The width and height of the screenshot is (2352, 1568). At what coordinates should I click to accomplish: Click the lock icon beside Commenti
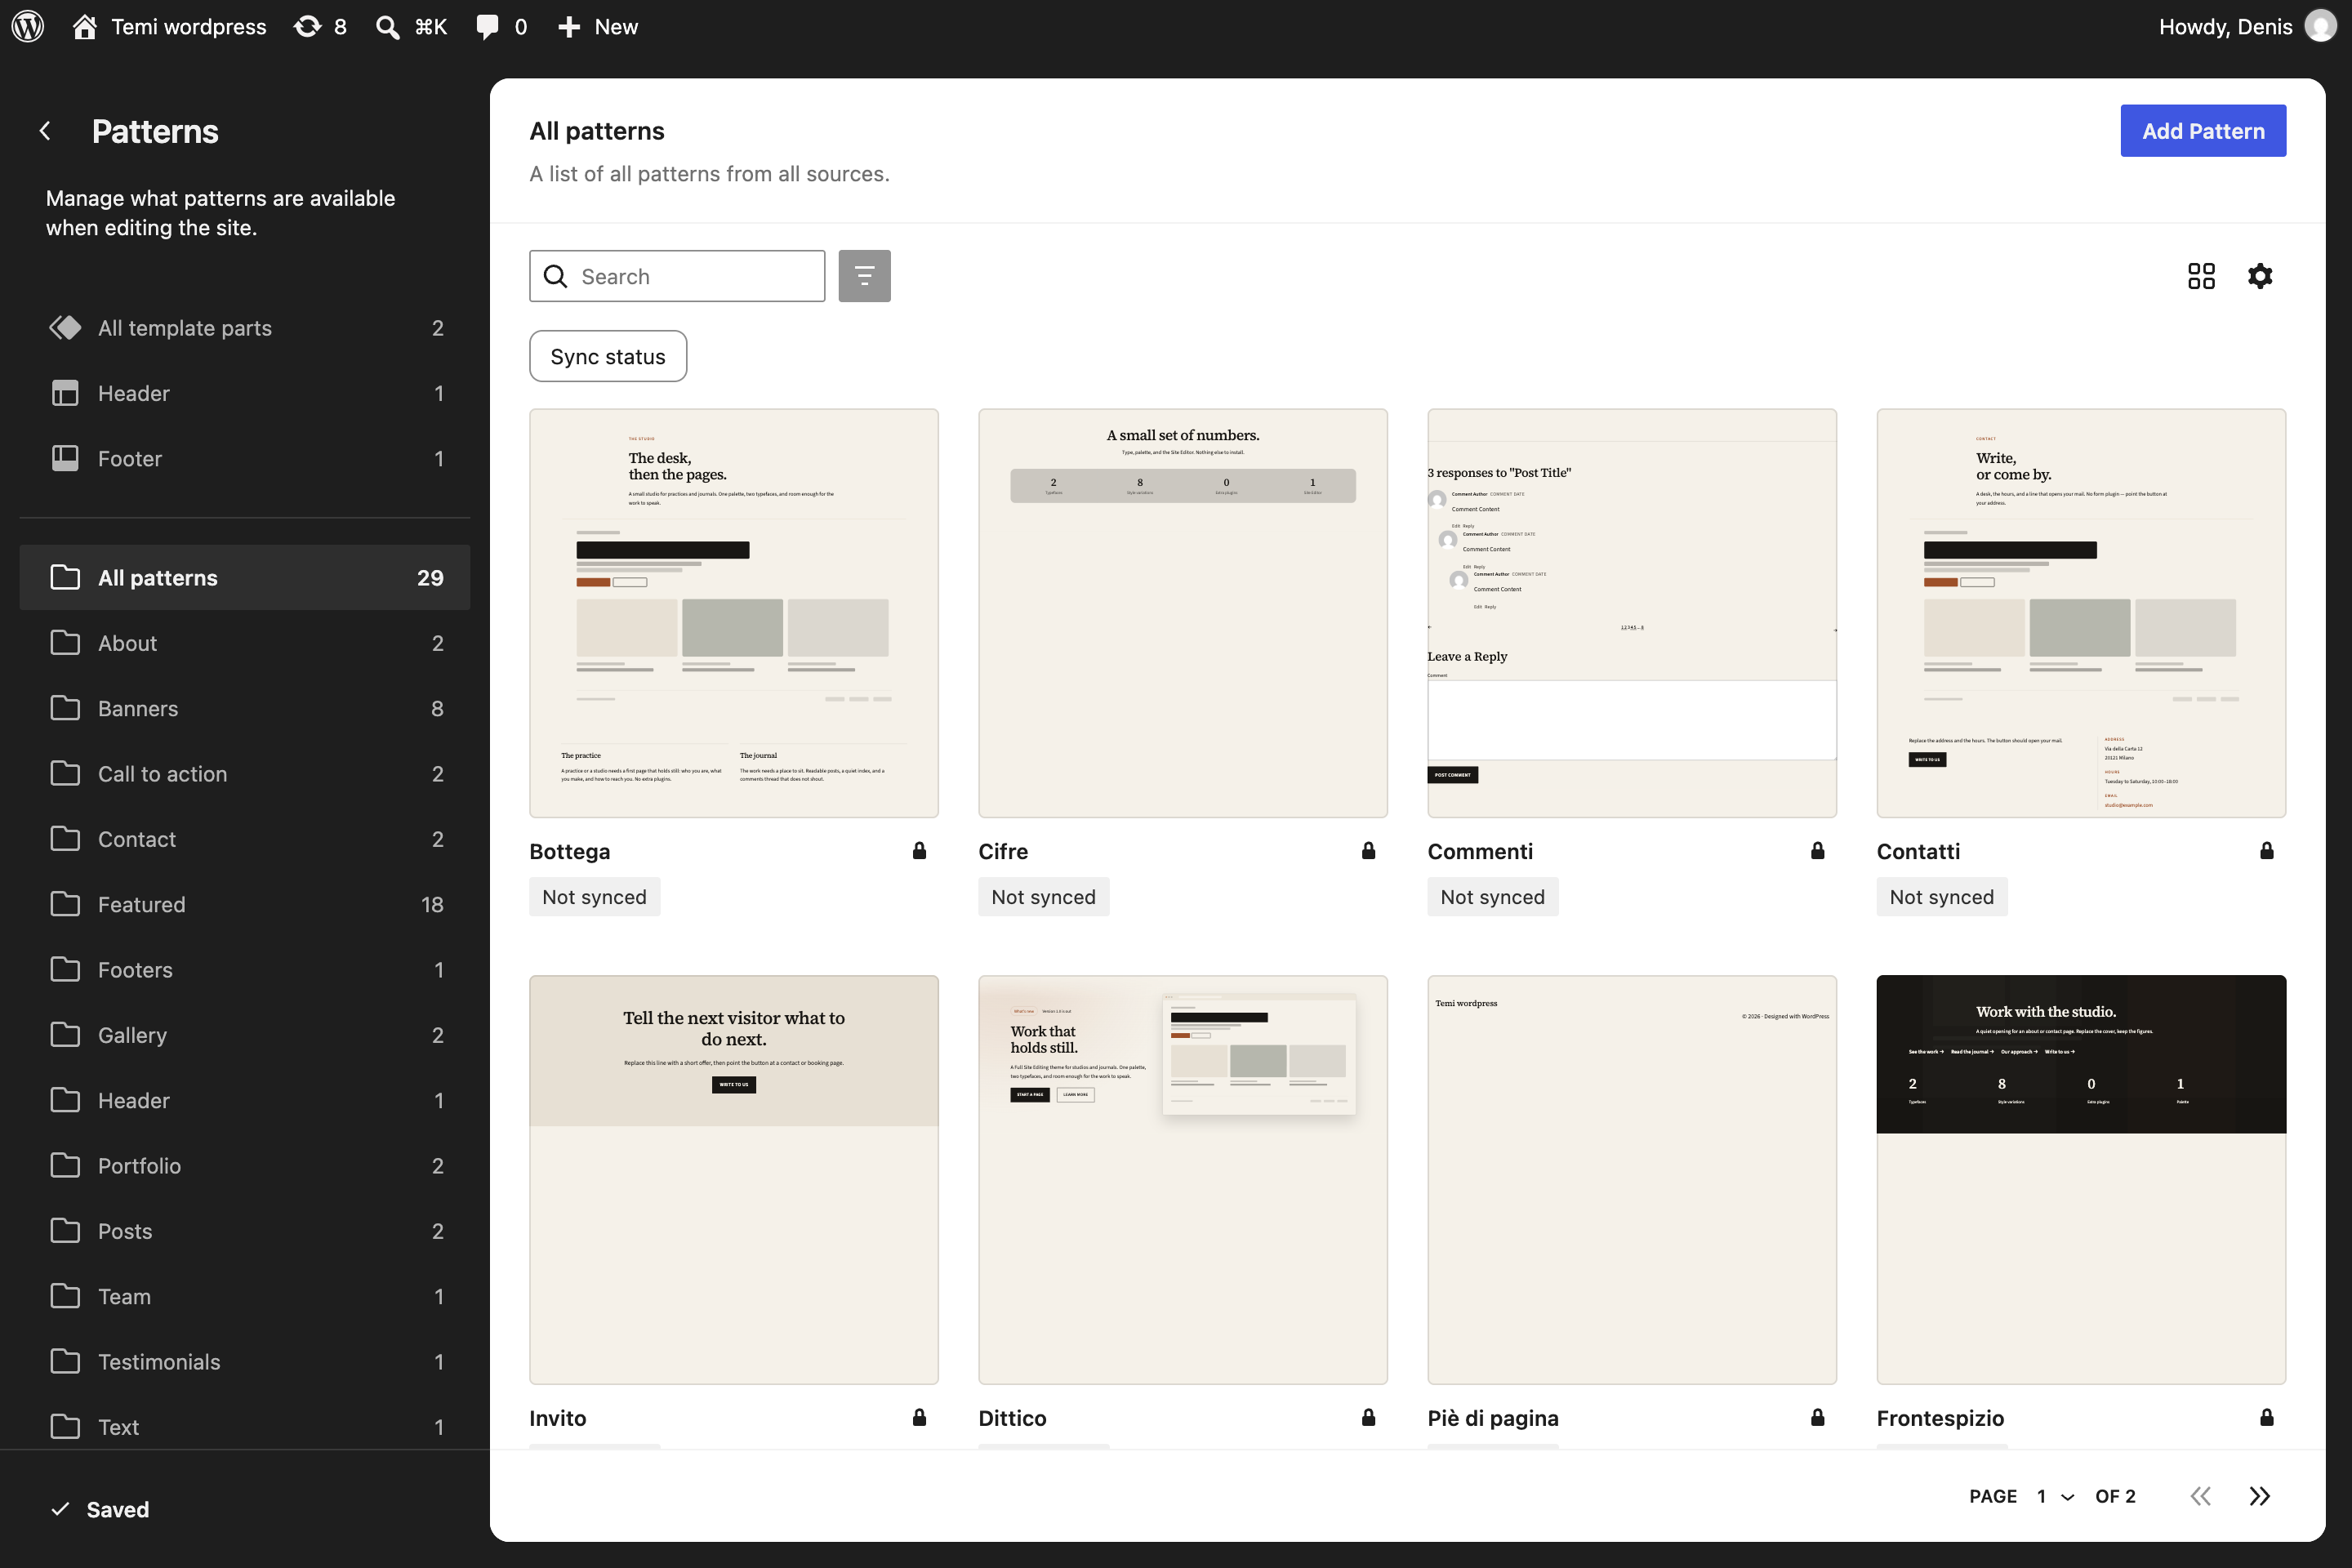point(1817,850)
